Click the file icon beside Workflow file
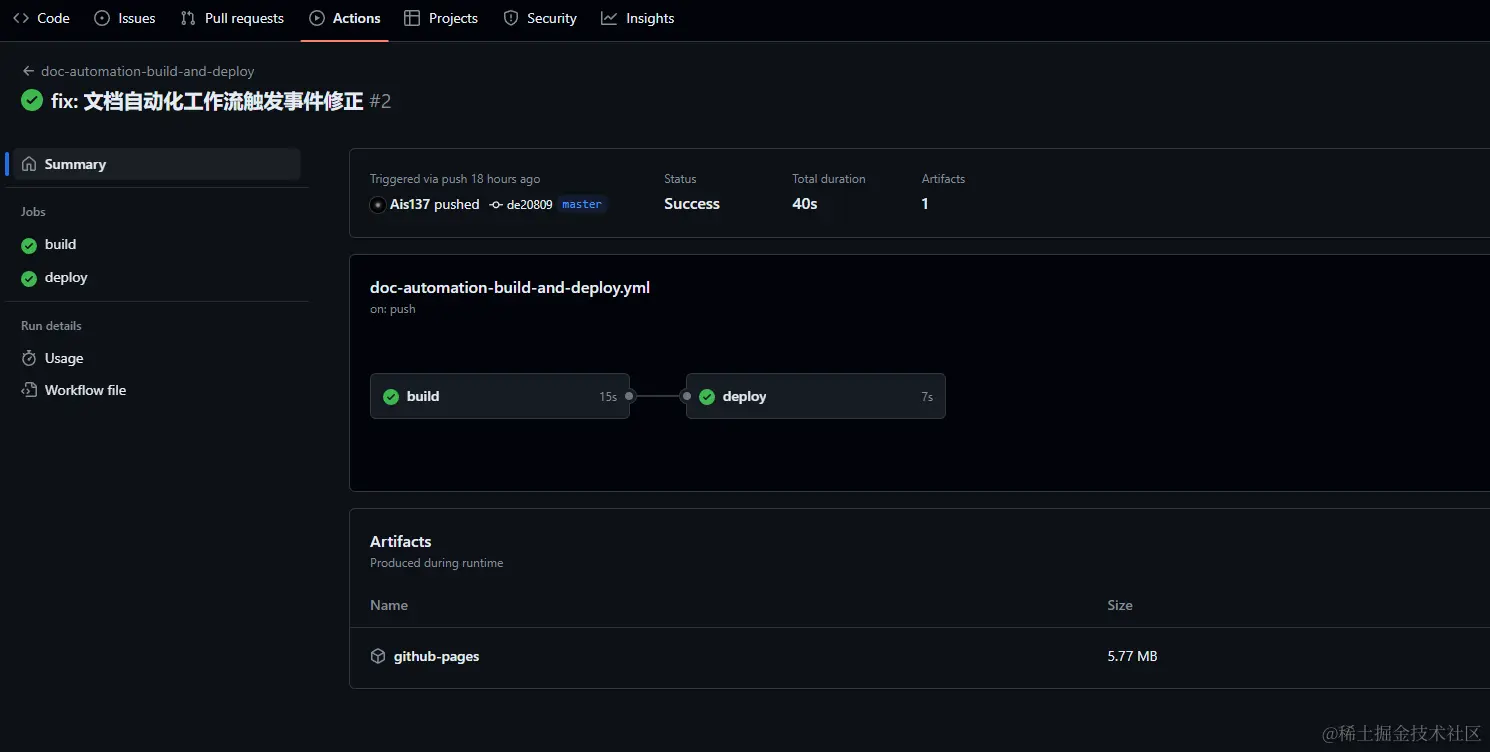Viewport: 1490px width, 752px height. pyautogui.click(x=29, y=390)
